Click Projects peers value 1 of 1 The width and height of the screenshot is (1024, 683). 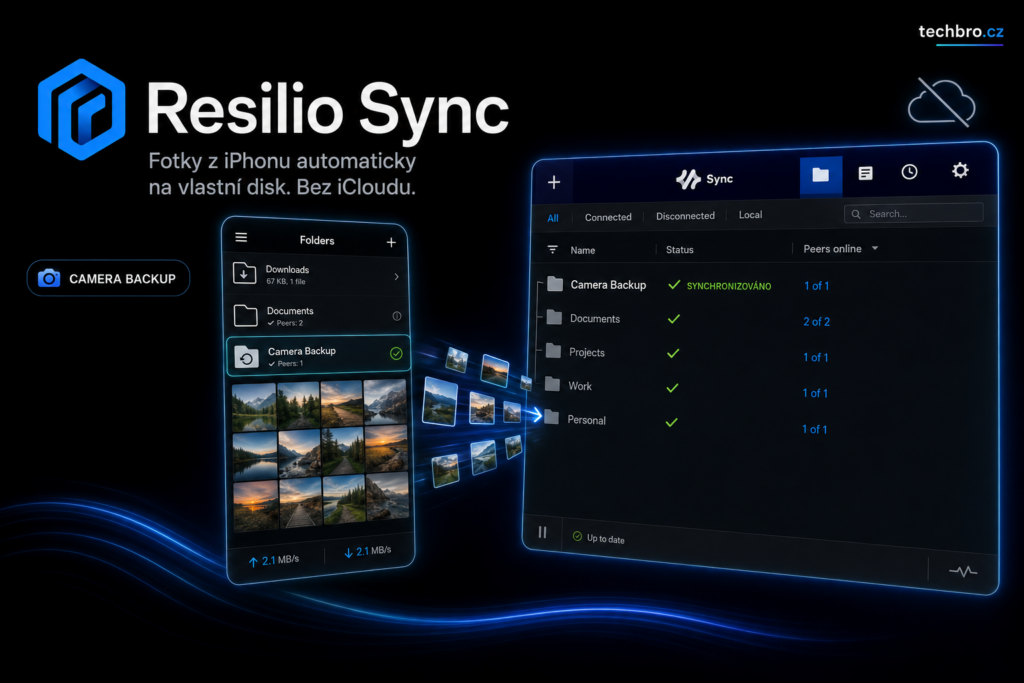816,357
